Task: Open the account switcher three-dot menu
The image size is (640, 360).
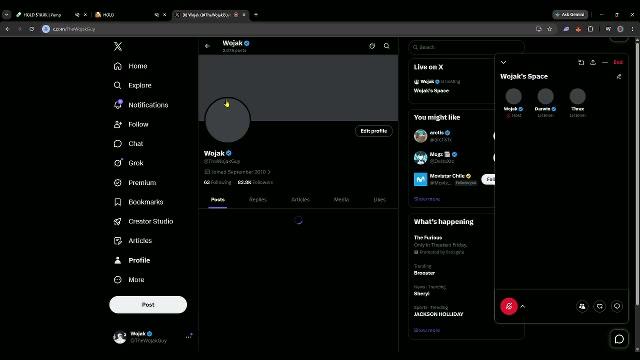Action: [189, 336]
